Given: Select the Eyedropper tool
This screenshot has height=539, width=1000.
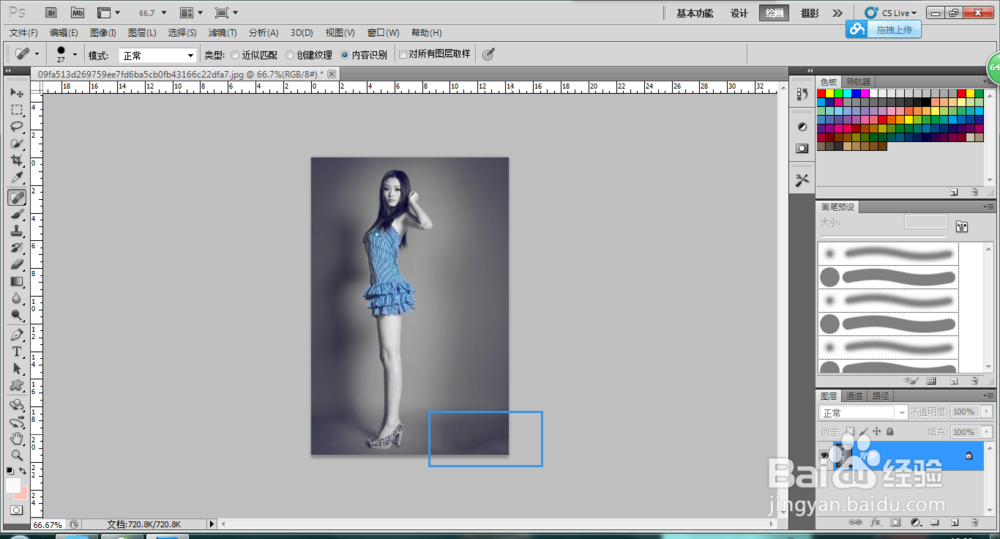Looking at the screenshot, I should [17, 177].
